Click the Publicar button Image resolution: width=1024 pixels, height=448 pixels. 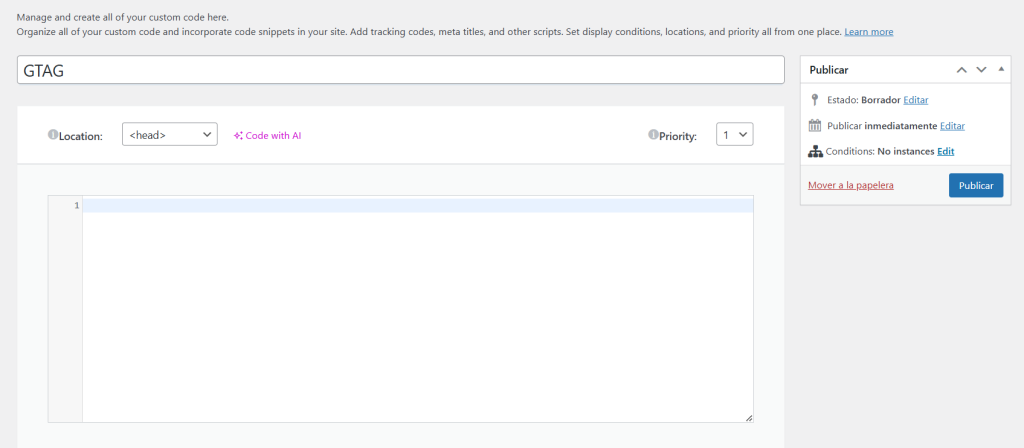coord(976,185)
